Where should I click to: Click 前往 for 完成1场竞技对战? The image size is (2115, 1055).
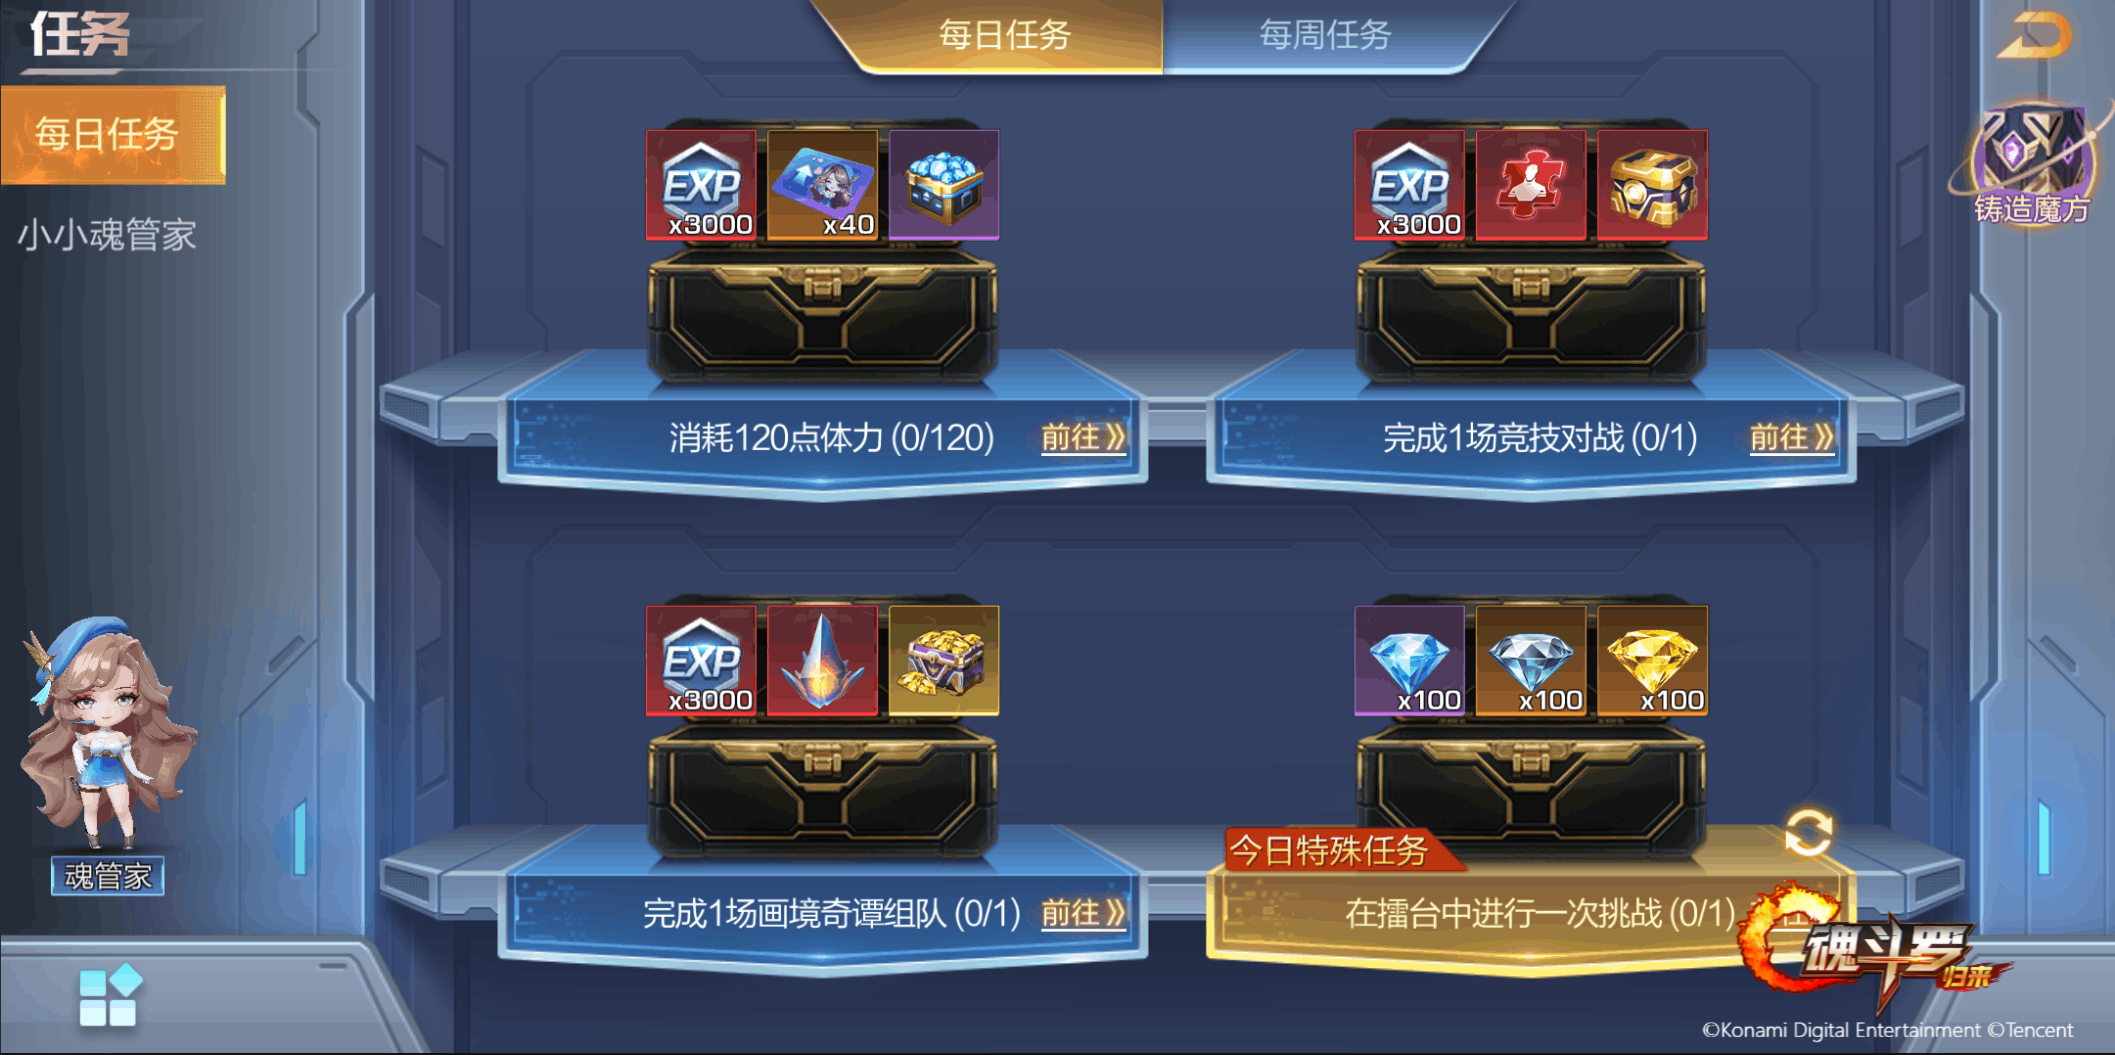pyautogui.click(x=1791, y=437)
